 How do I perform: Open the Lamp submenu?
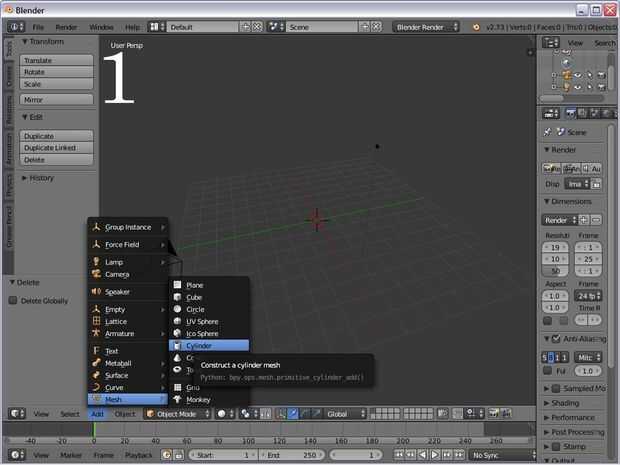coord(128,262)
